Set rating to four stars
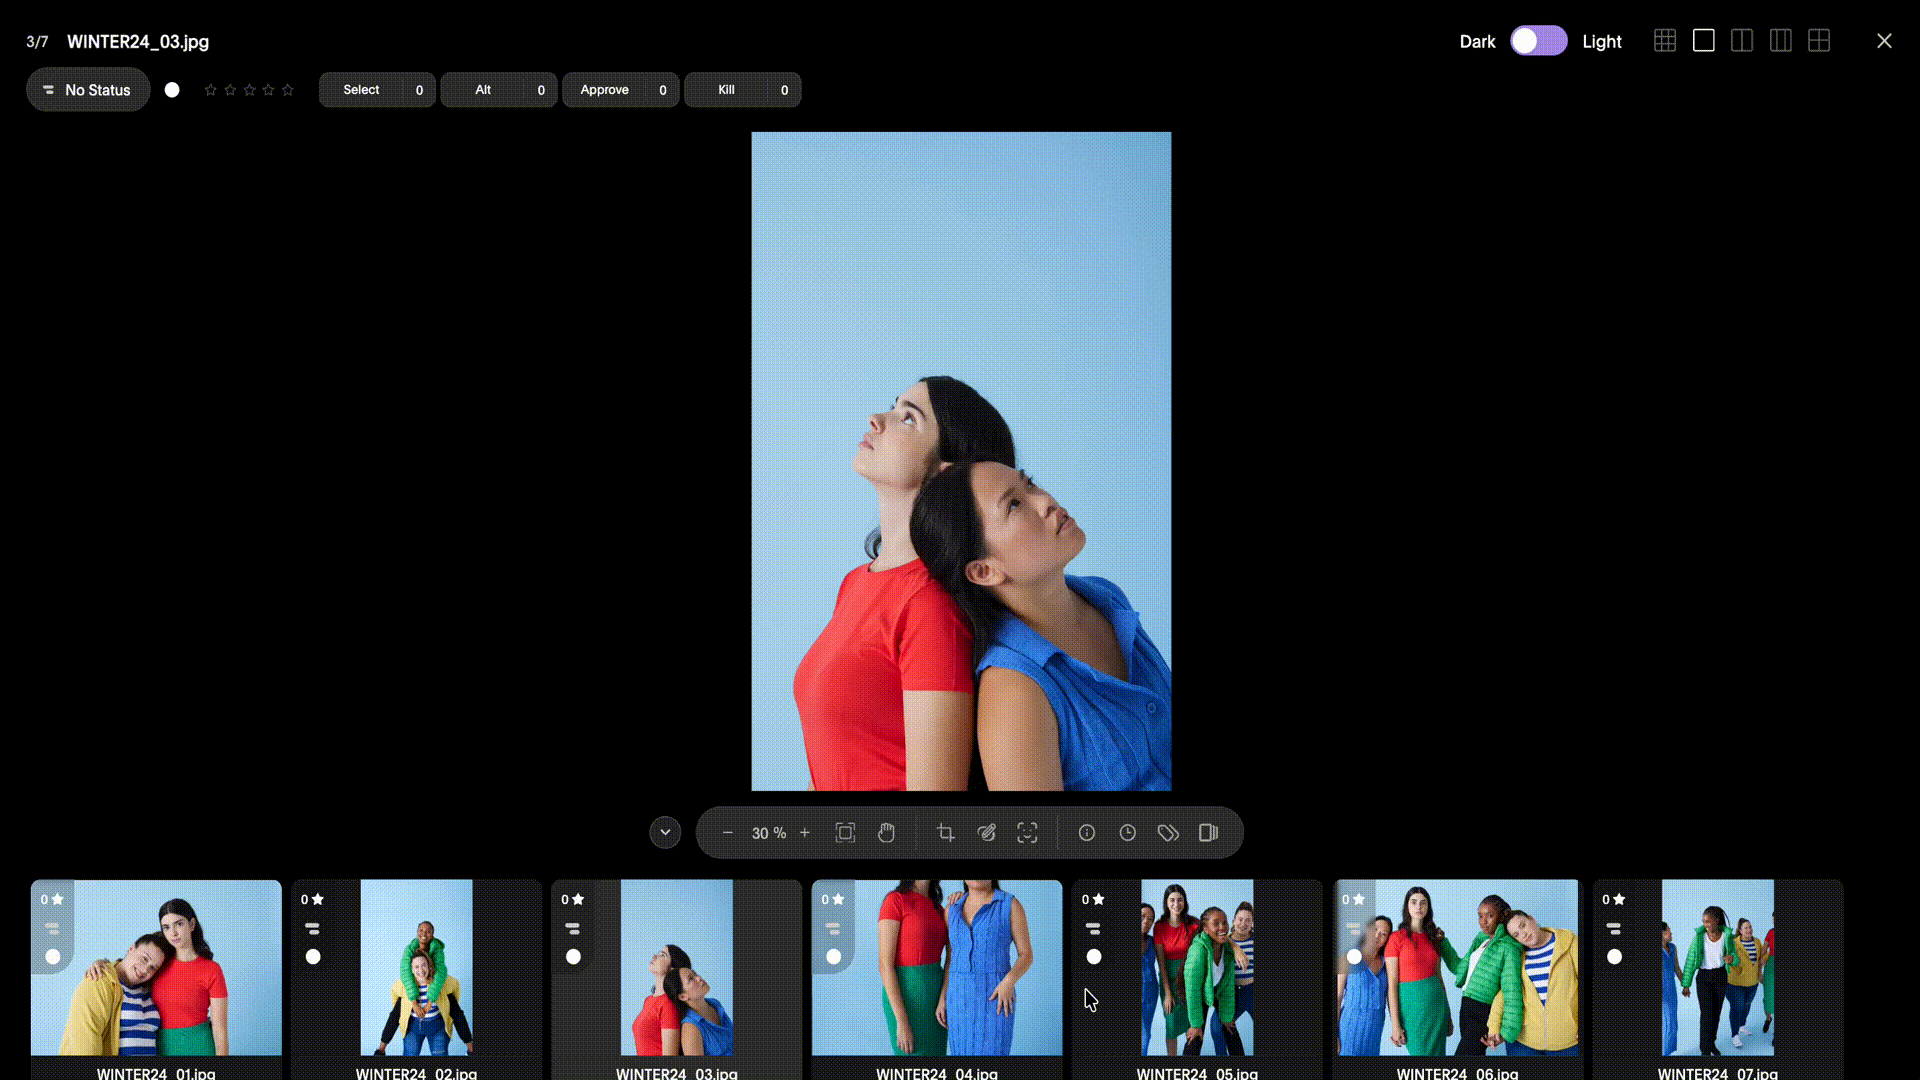1920x1080 pixels. tap(268, 90)
